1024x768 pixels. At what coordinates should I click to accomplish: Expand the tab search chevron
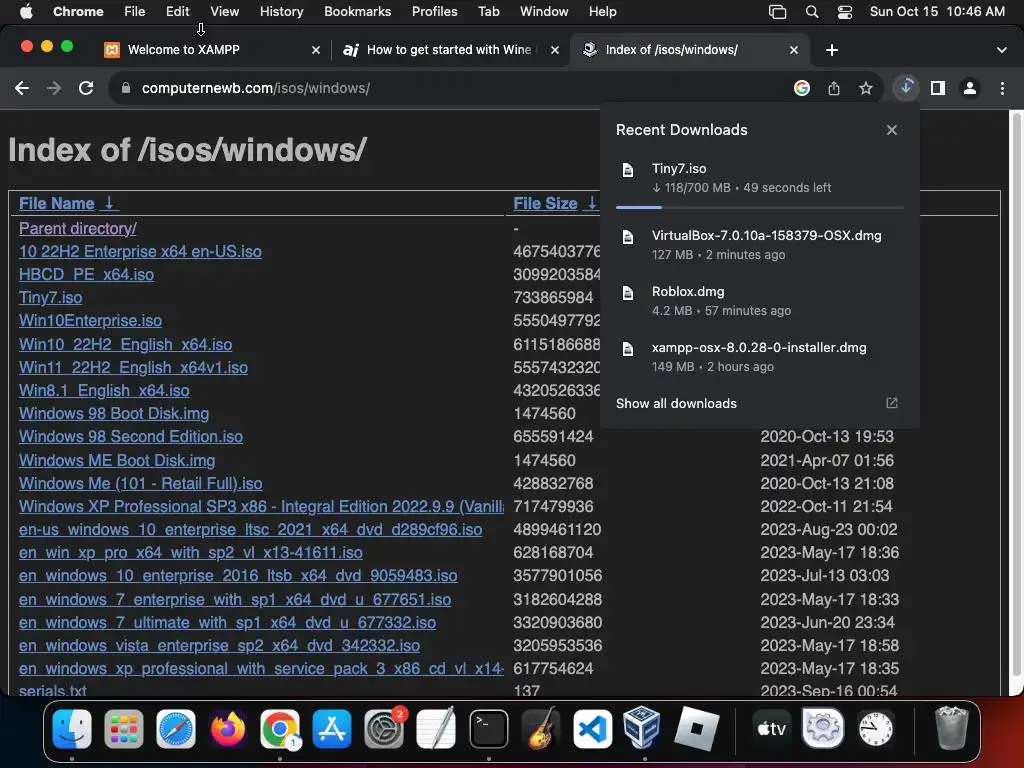1001,50
